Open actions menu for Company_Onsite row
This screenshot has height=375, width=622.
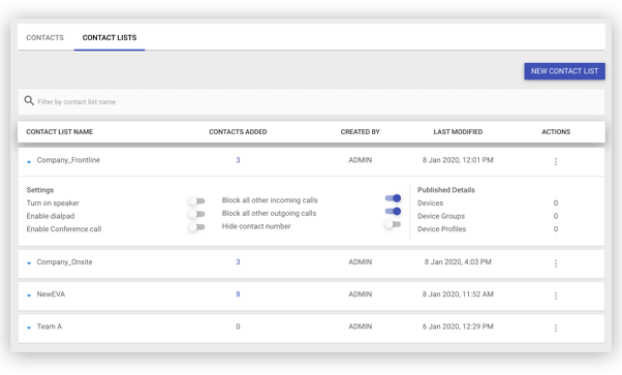(555, 263)
